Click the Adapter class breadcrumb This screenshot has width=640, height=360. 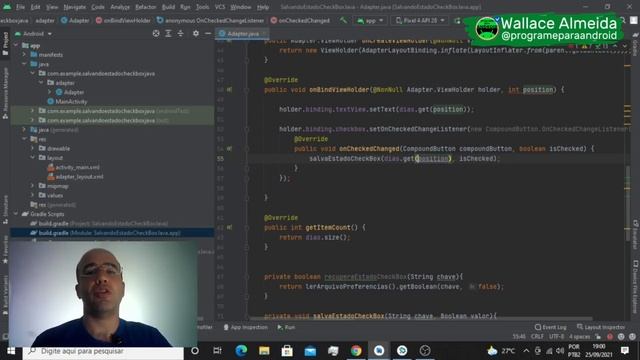(x=75, y=20)
